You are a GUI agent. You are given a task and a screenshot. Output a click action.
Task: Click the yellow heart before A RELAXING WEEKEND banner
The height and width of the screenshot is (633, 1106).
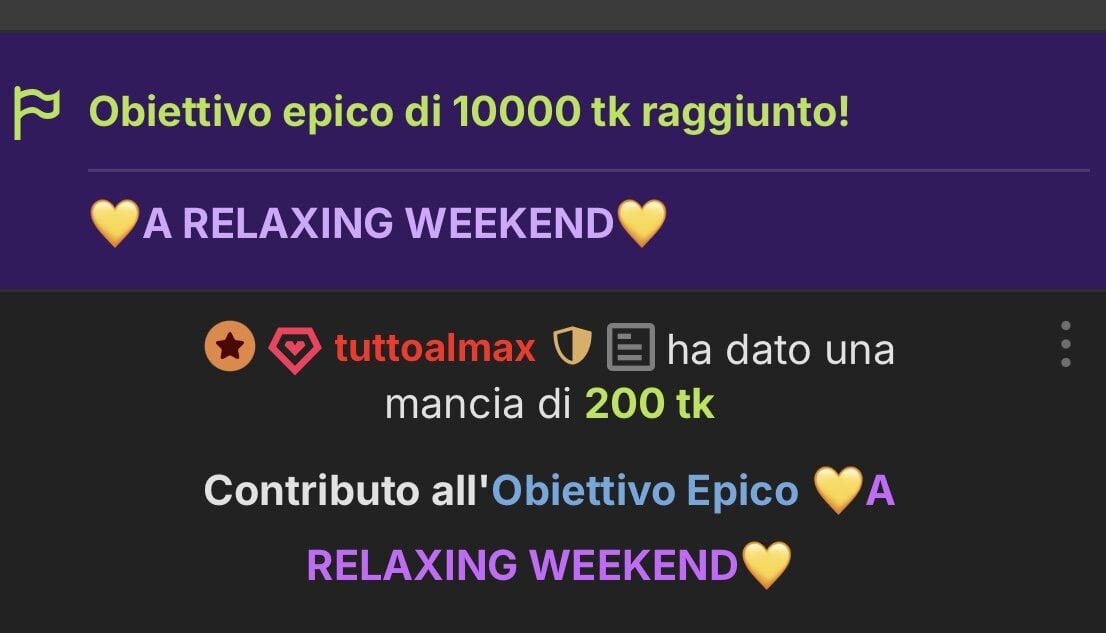[115, 222]
